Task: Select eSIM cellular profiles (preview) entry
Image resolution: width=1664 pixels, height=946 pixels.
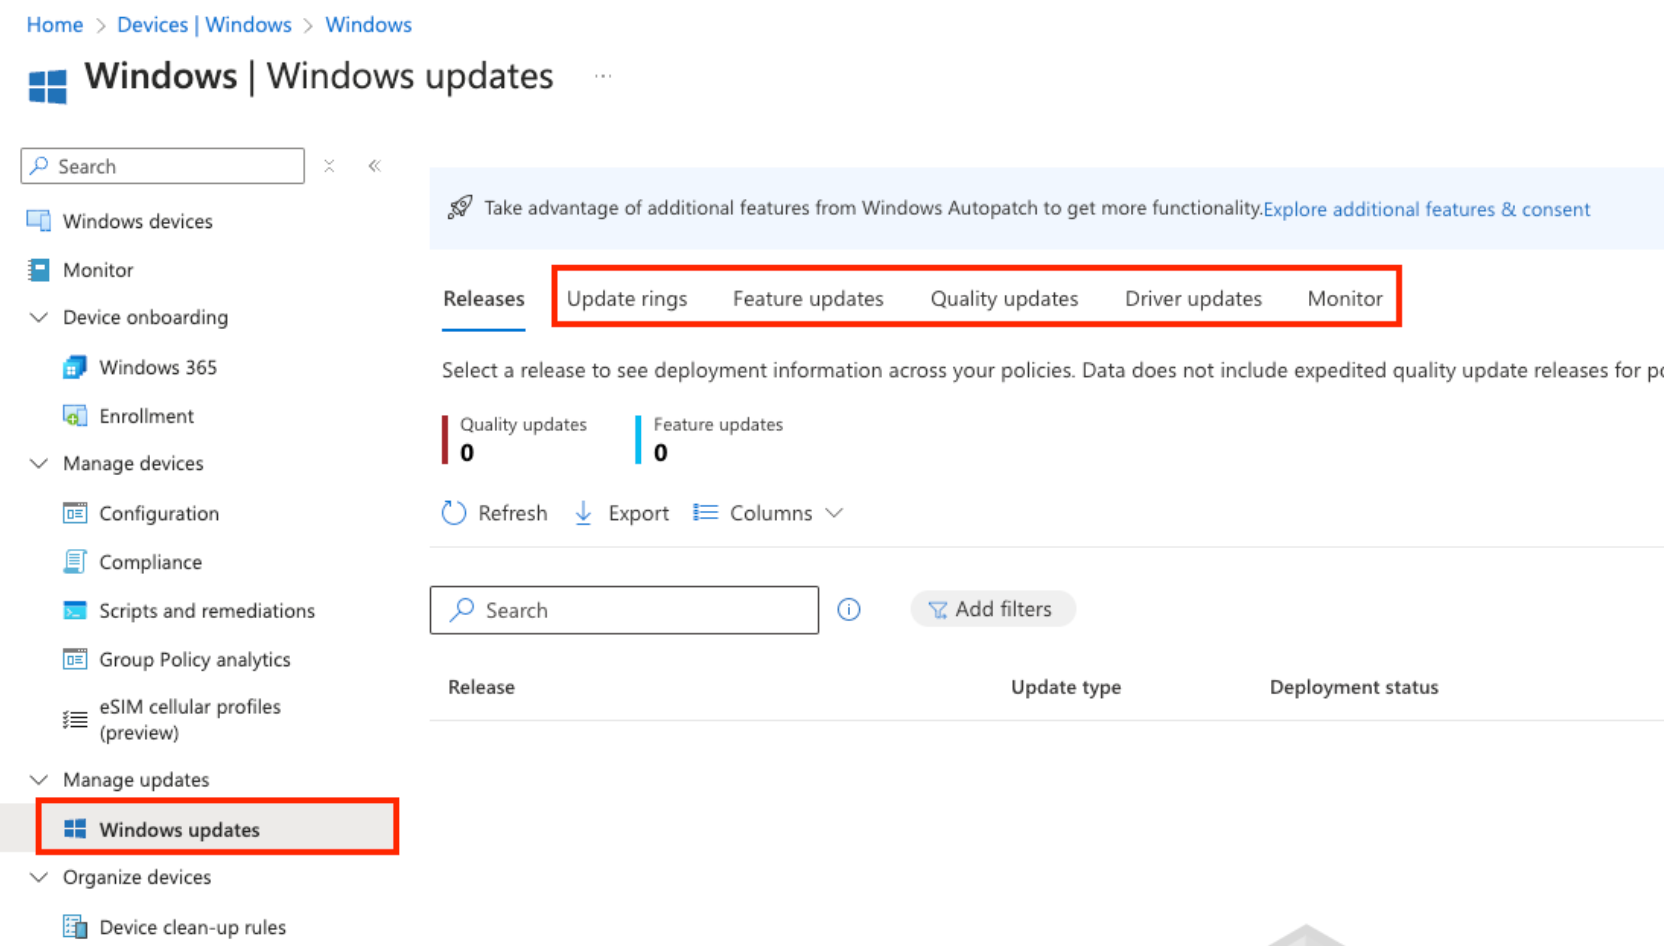Action: [190, 719]
